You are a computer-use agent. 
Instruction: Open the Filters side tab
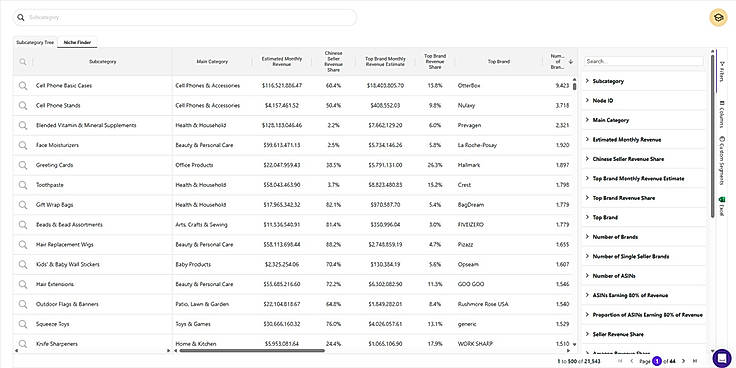coord(722,70)
